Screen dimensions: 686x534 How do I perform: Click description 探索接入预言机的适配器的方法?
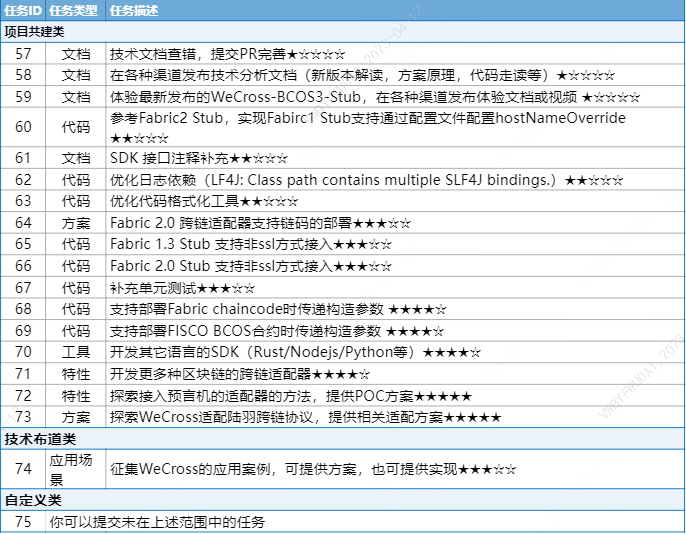[x=290, y=396]
